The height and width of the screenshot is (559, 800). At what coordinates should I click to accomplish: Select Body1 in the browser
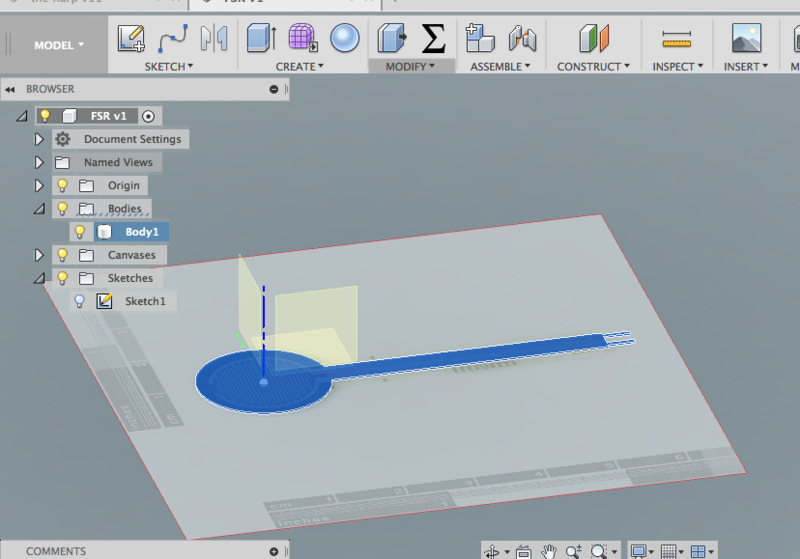coord(142,232)
